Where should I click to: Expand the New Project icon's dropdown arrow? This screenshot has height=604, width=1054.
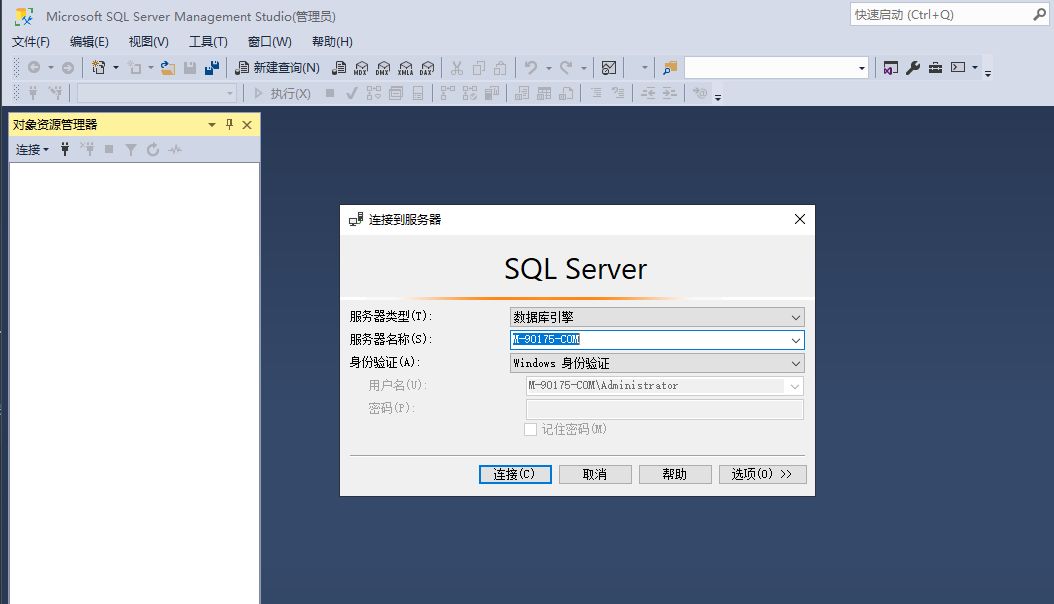(x=116, y=67)
